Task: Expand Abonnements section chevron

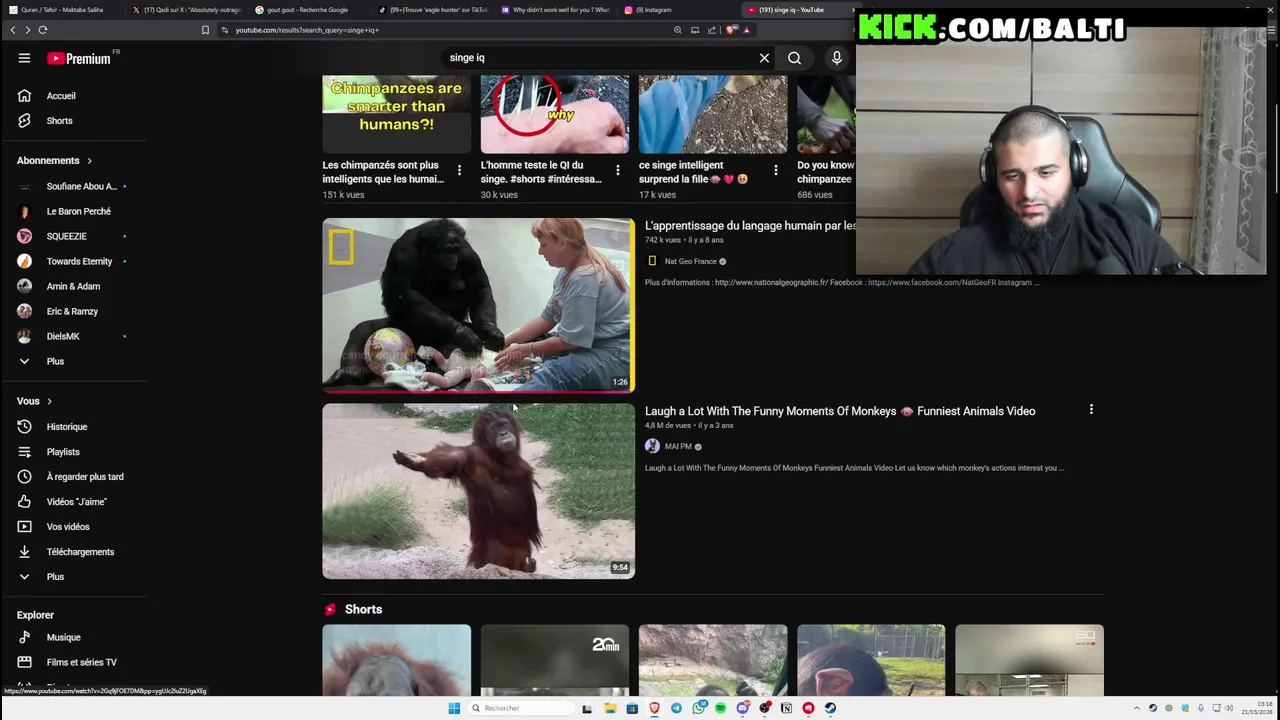Action: (89, 161)
